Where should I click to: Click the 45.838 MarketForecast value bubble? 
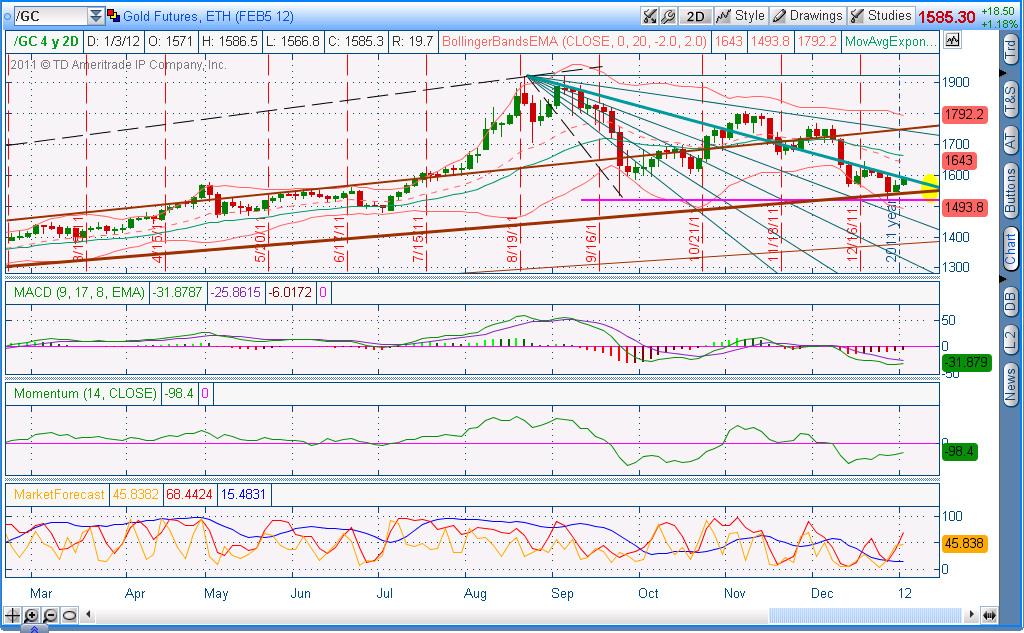964,544
